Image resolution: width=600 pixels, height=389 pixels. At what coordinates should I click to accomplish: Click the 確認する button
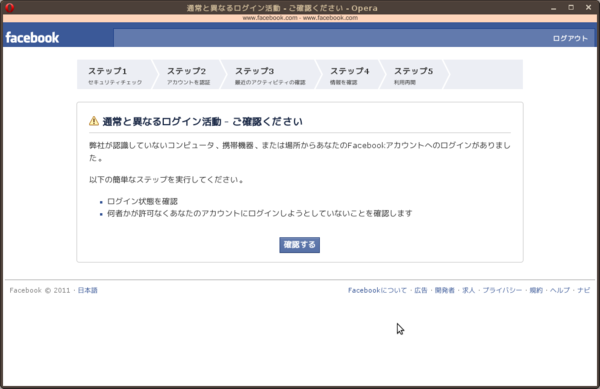[x=300, y=245]
